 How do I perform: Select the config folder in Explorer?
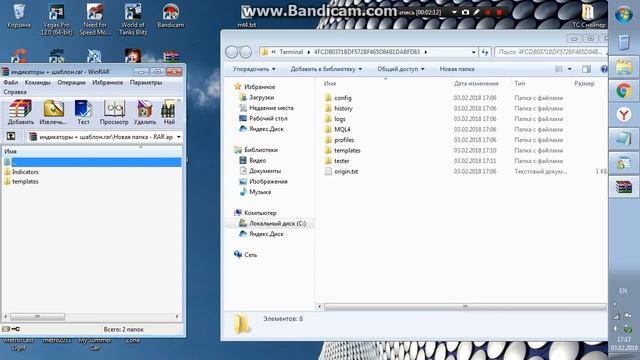coord(338,98)
